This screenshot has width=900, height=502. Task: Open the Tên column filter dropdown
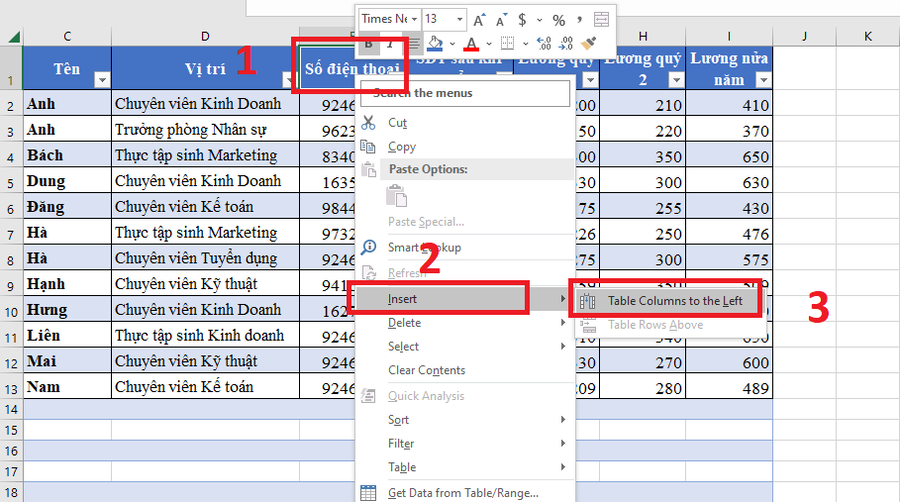102,80
